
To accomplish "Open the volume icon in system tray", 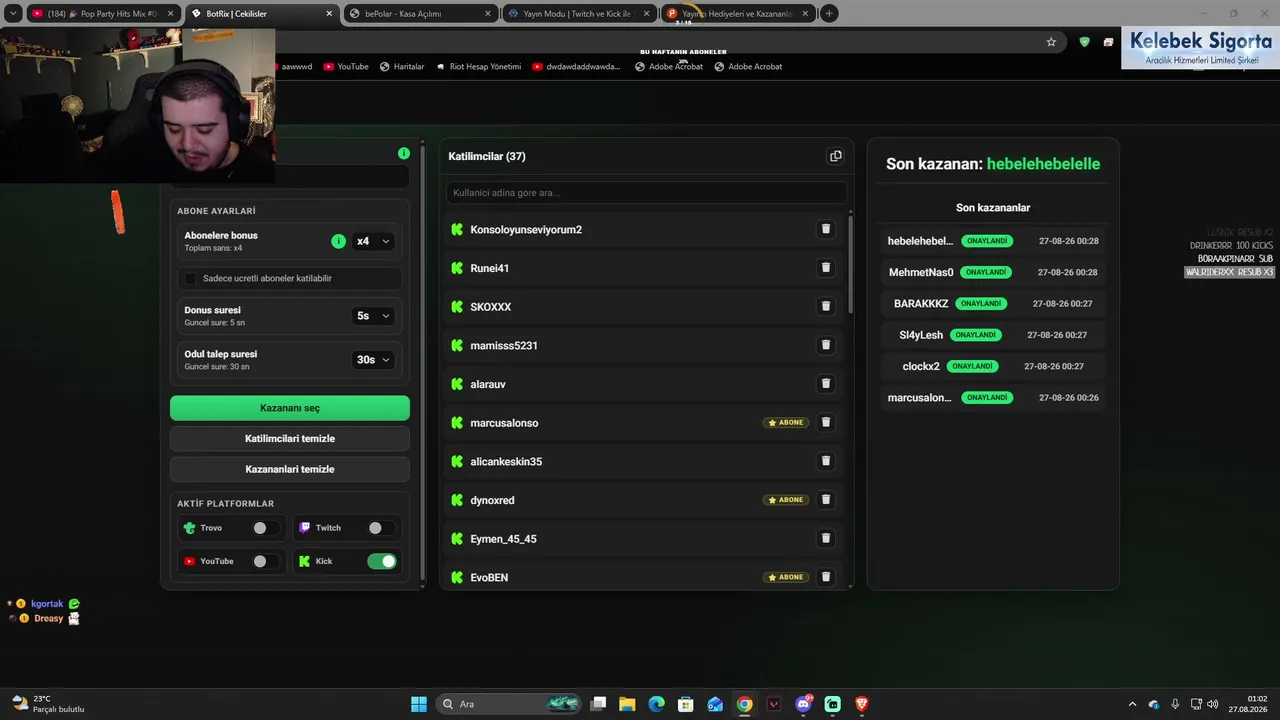I will [x=1212, y=704].
